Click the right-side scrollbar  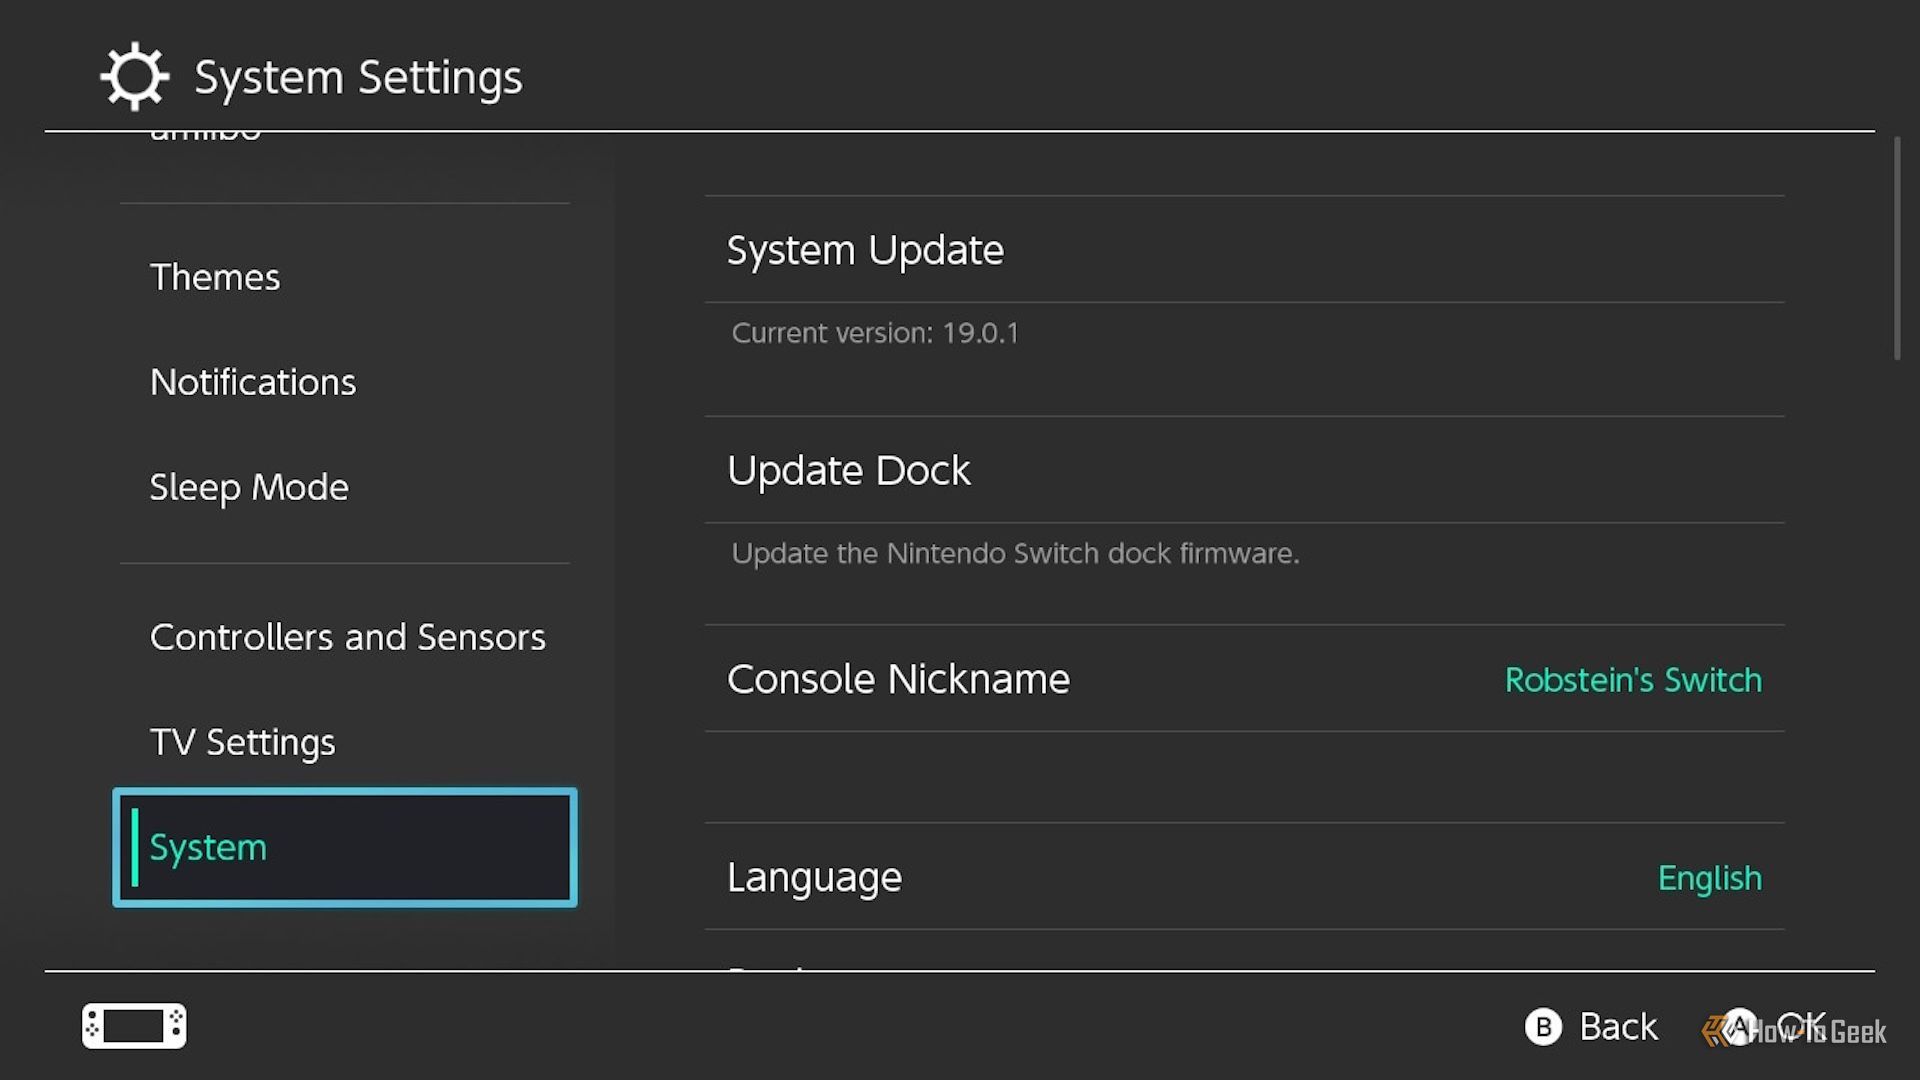pyautogui.click(x=1897, y=248)
